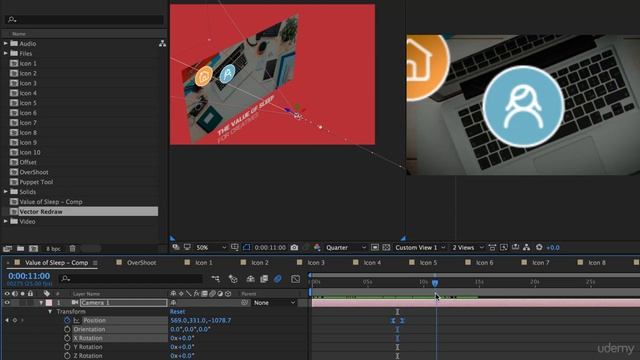Open grid and guide options icon
Image resolution: width=640 pixels, height=360 pixels.
(x=235, y=247)
